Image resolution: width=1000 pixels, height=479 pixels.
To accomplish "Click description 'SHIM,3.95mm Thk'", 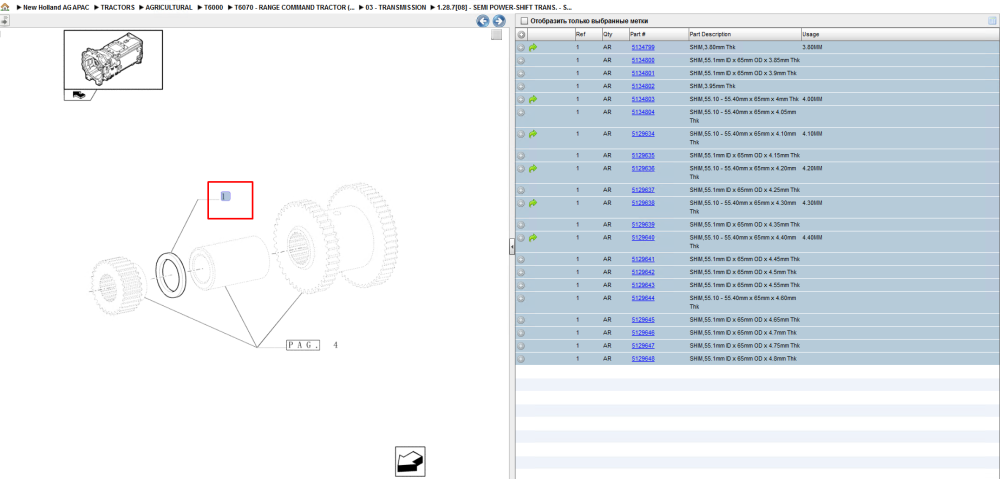I will (712, 86).
